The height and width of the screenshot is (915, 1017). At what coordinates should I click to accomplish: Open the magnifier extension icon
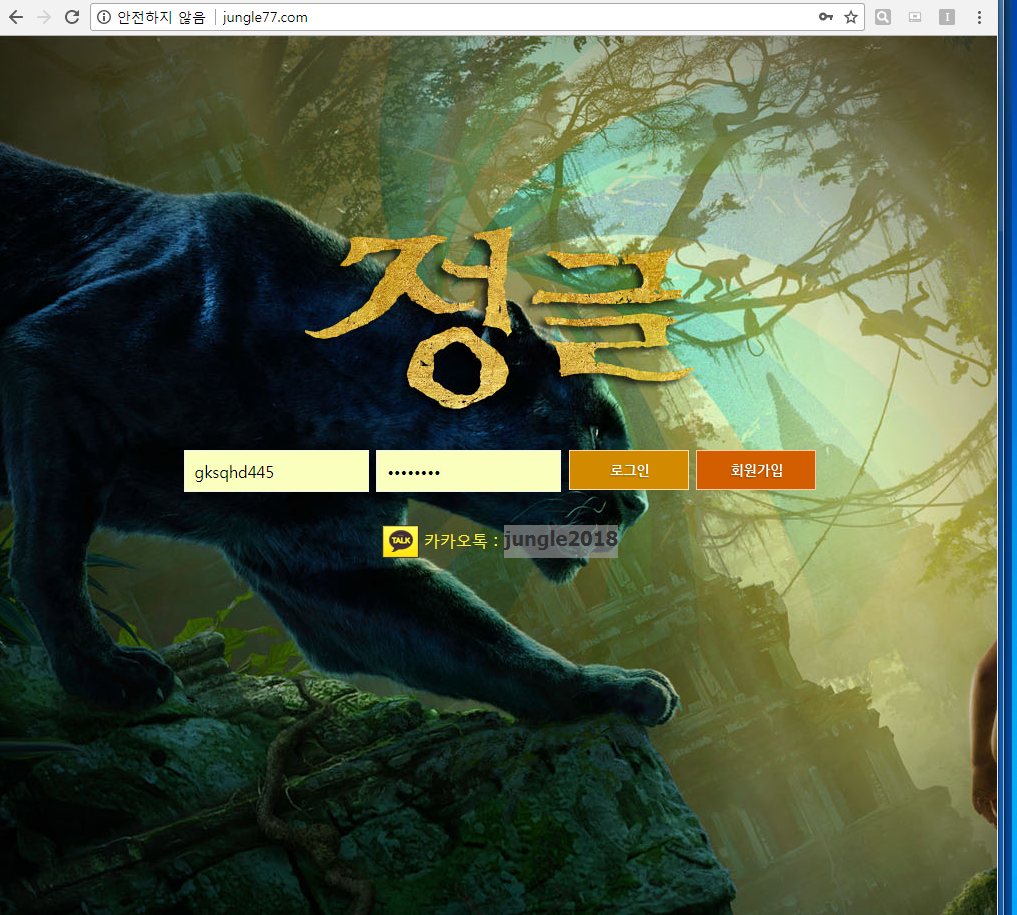pos(883,18)
